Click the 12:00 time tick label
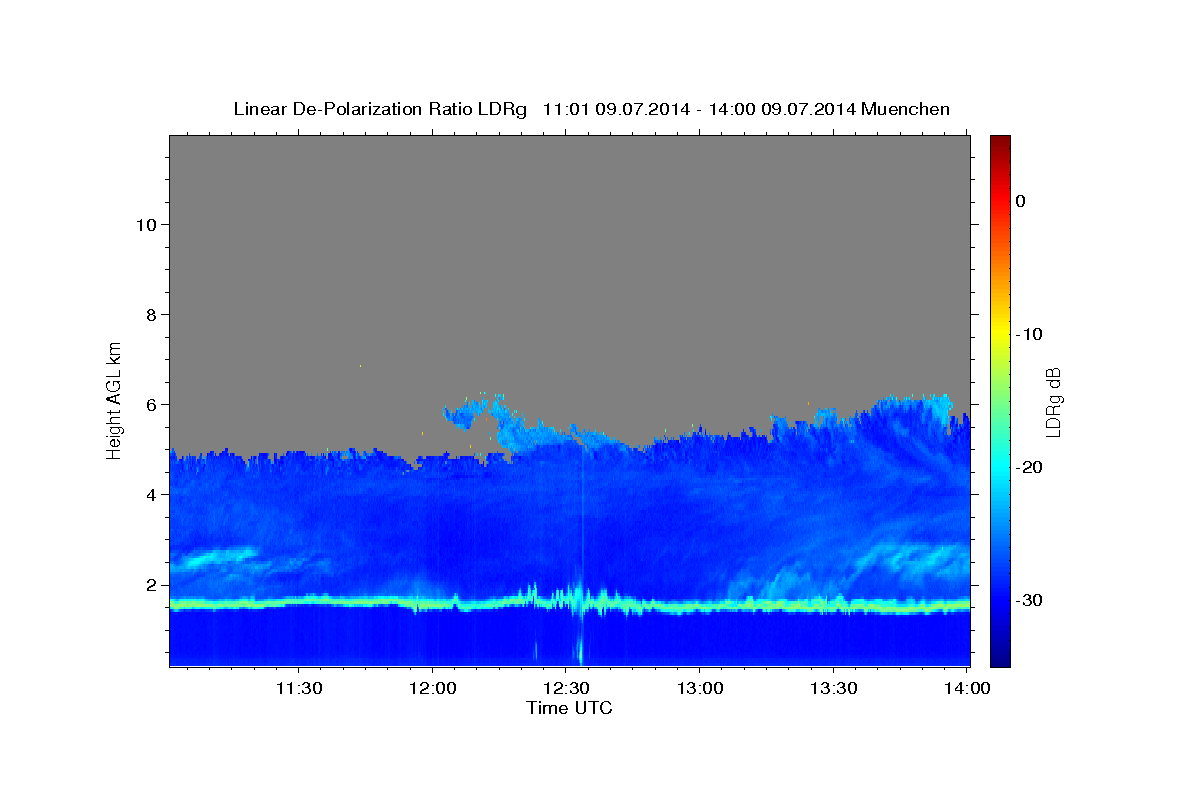Viewport: 1200px width, 800px height. tap(432, 688)
